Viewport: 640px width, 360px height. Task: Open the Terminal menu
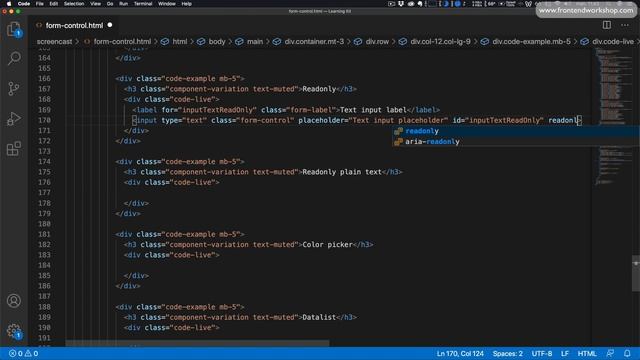pos(143,4)
